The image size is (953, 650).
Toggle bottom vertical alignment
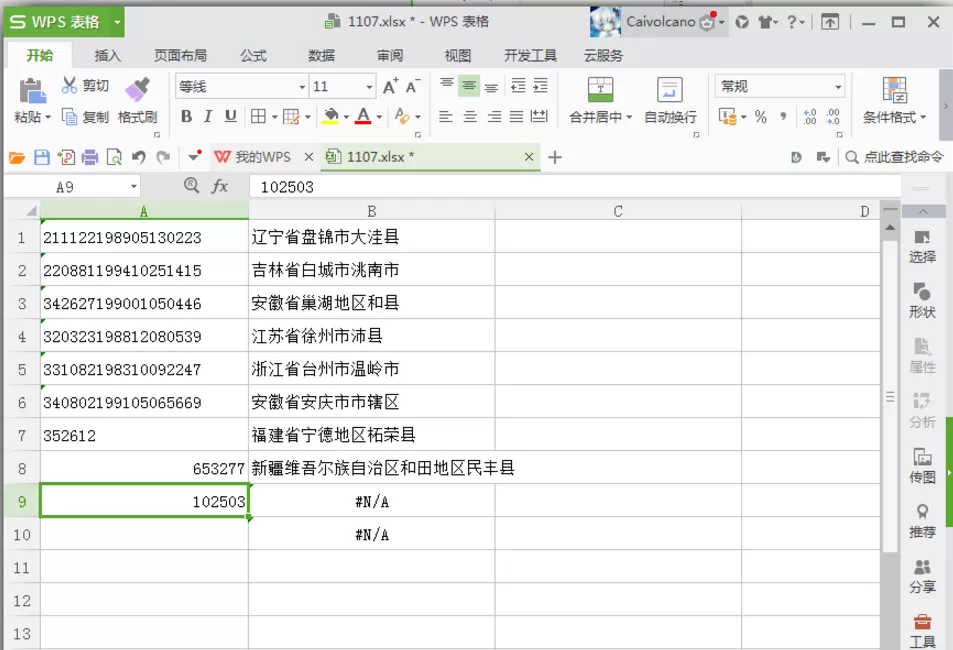point(492,87)
